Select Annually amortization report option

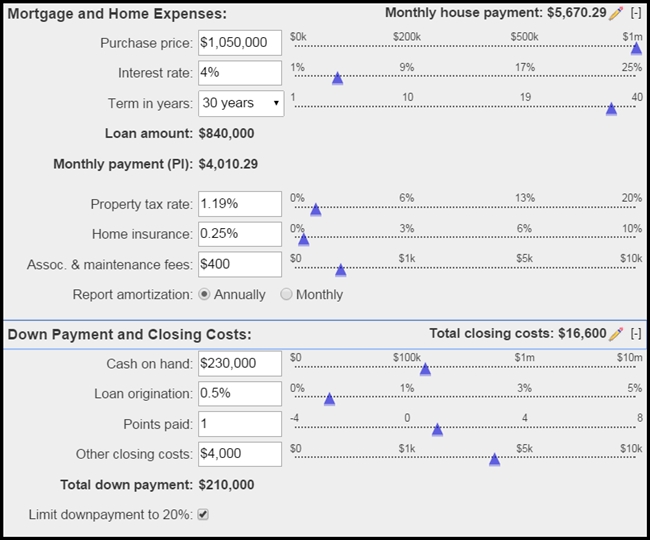(204, 294)
